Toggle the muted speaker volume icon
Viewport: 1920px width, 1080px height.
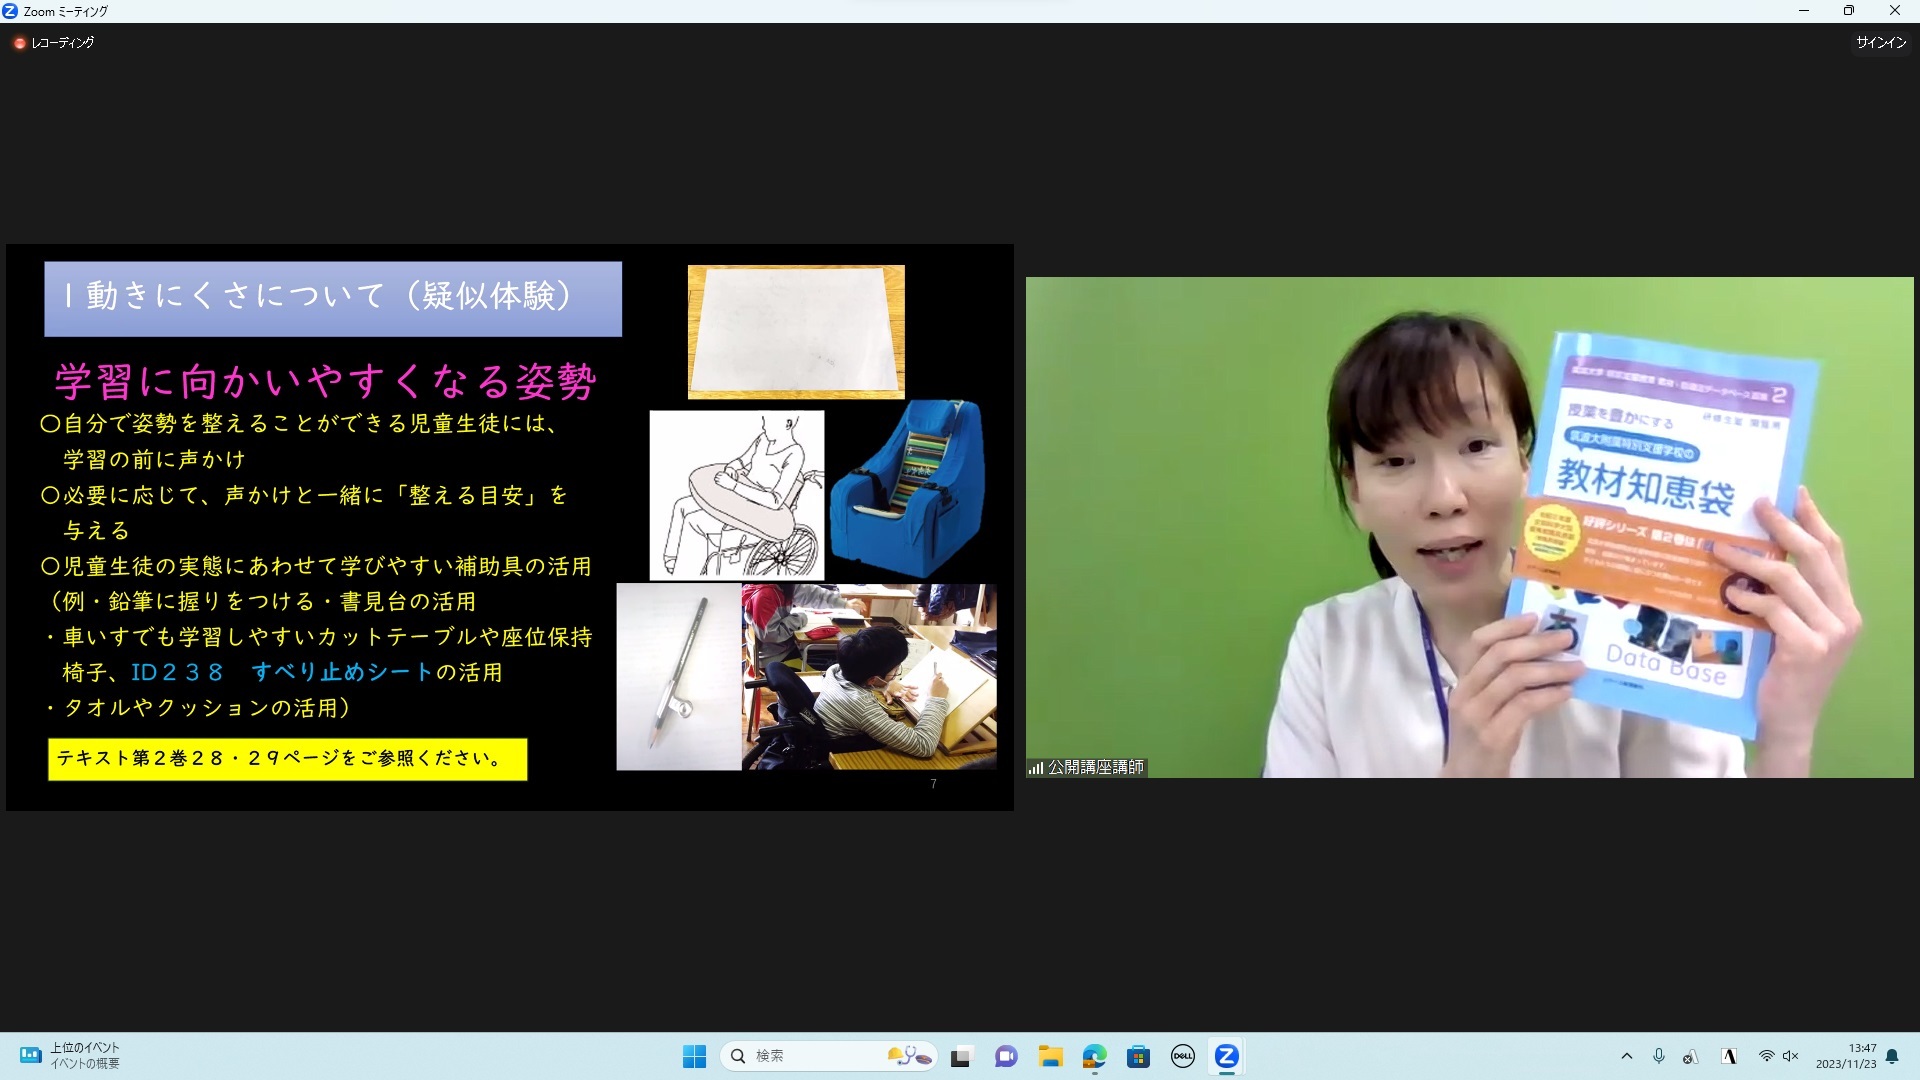coord(1791,1056)
